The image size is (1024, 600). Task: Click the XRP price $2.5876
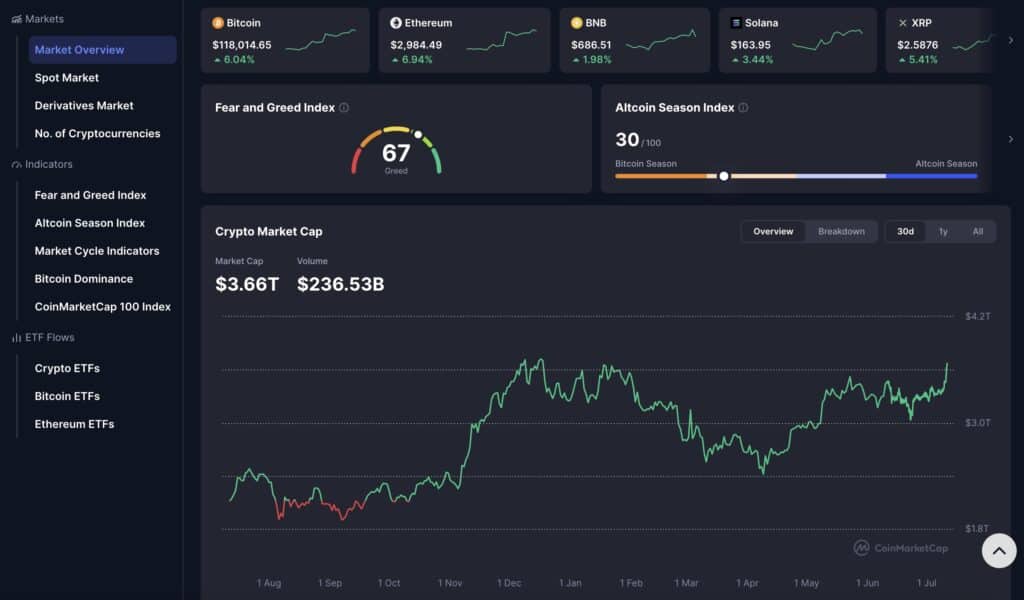[918, 45]
